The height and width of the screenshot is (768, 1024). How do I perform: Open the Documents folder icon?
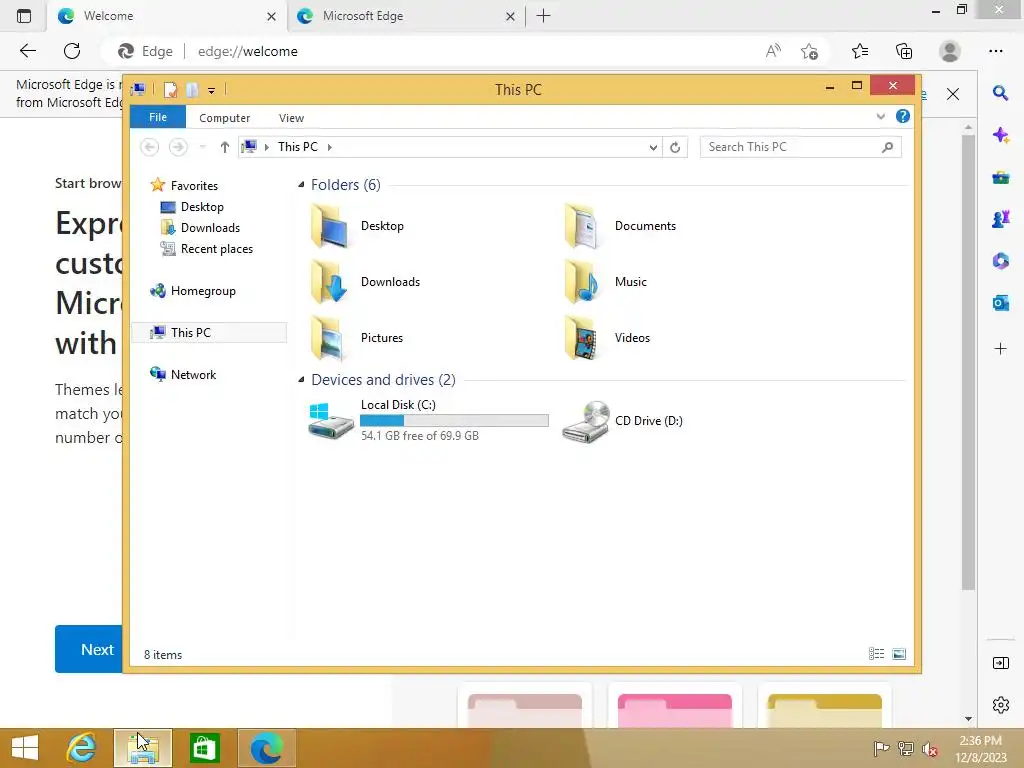click(581, 226)
